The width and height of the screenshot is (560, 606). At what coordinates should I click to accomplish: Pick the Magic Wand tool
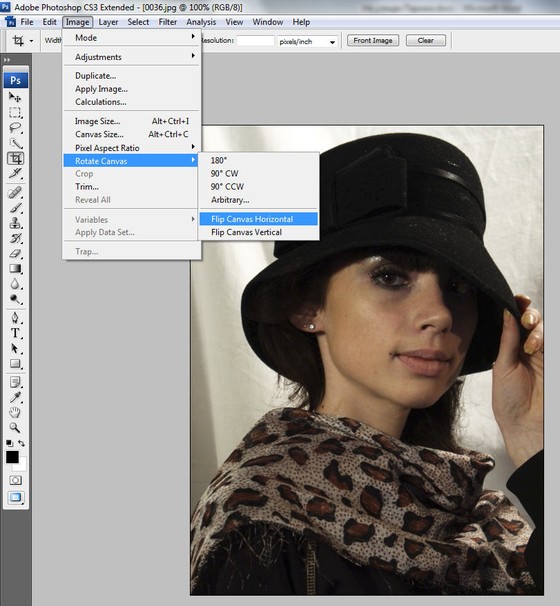coord(15,143)
